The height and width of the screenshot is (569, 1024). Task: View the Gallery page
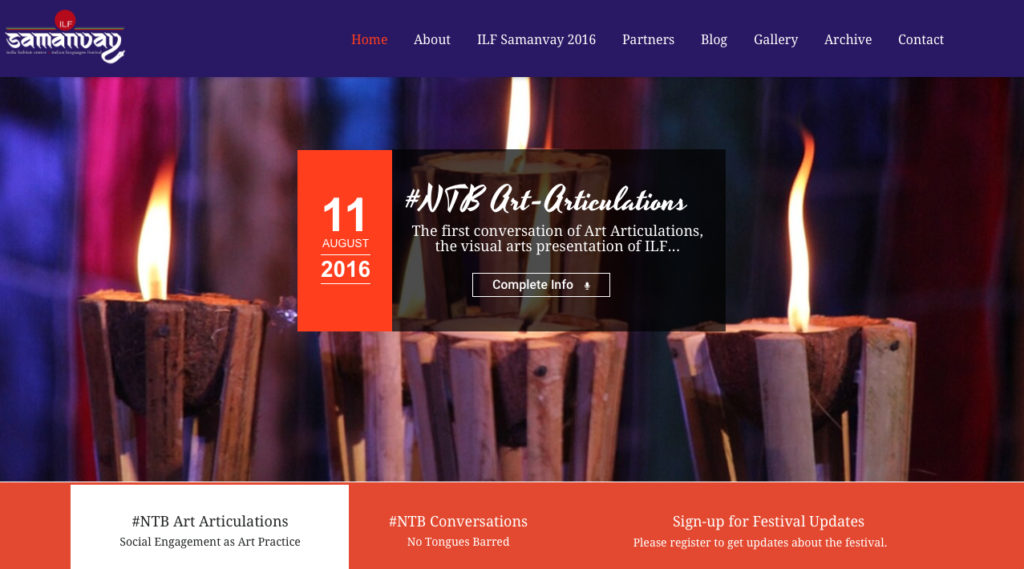point(776,40)
